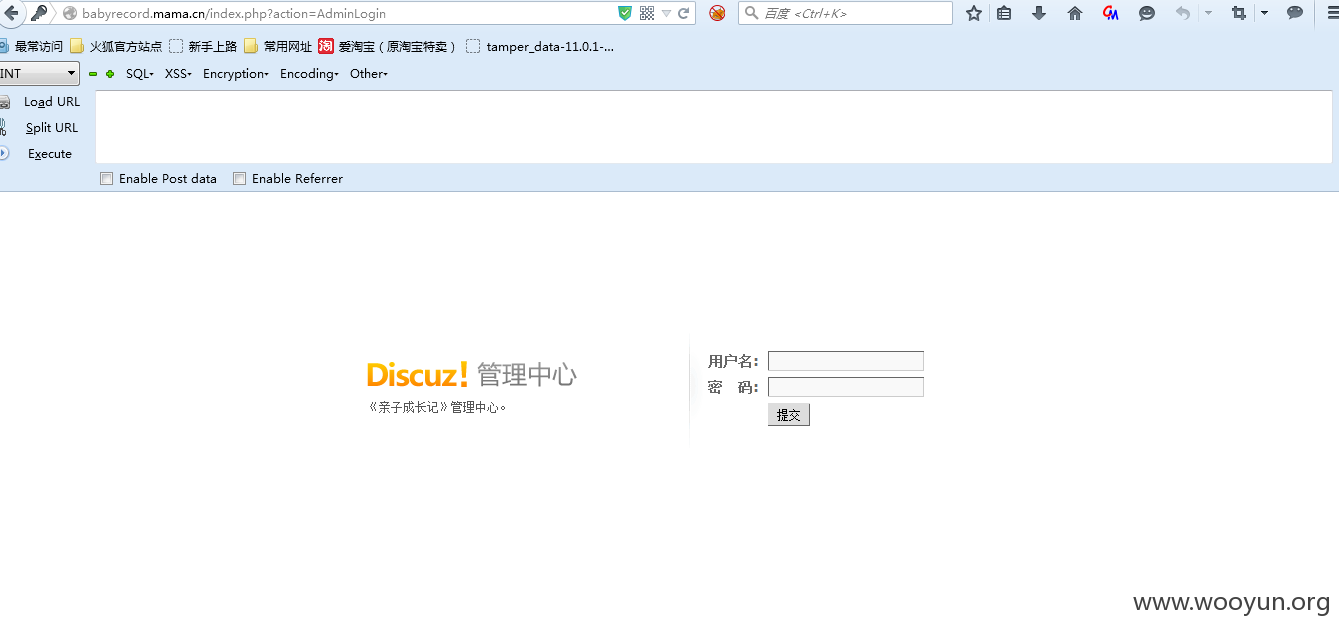The image size is (1339, 631).
Task: Open tamper_data-11.0.1 bookmark
Action: point(540,46)
